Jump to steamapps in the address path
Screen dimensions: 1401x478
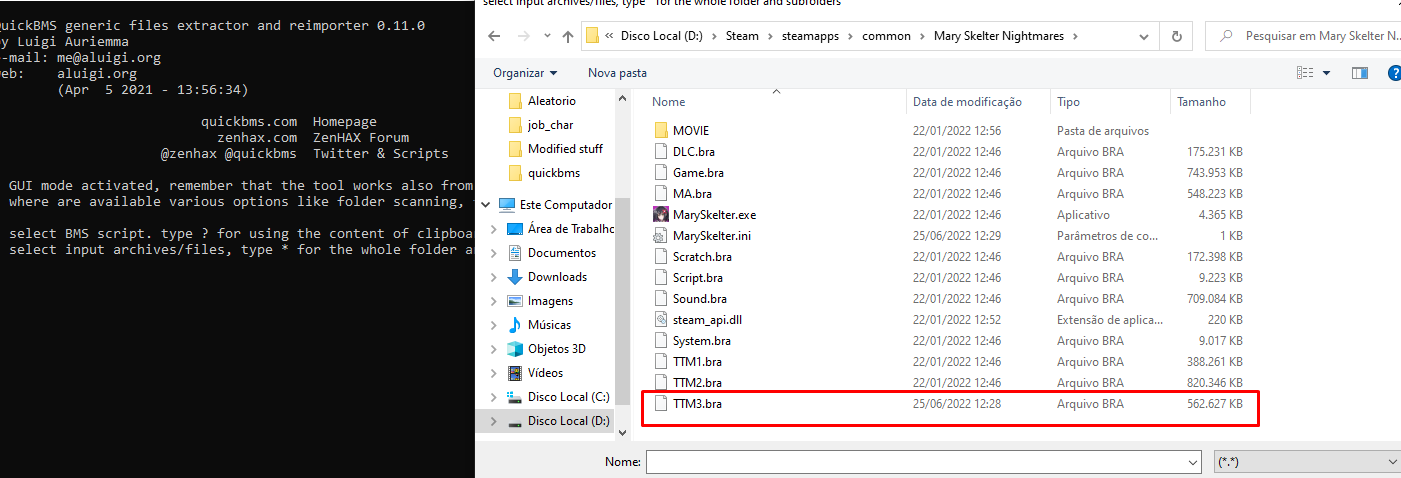pos(812,36)
